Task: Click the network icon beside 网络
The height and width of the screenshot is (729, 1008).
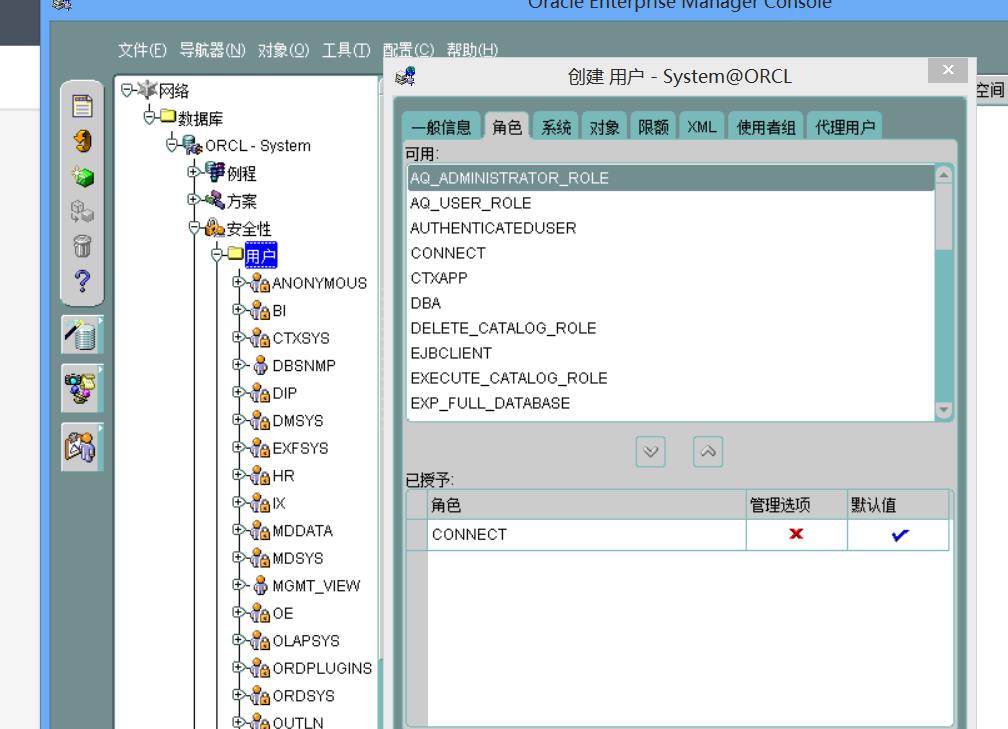Action: (x=147, y=90)
